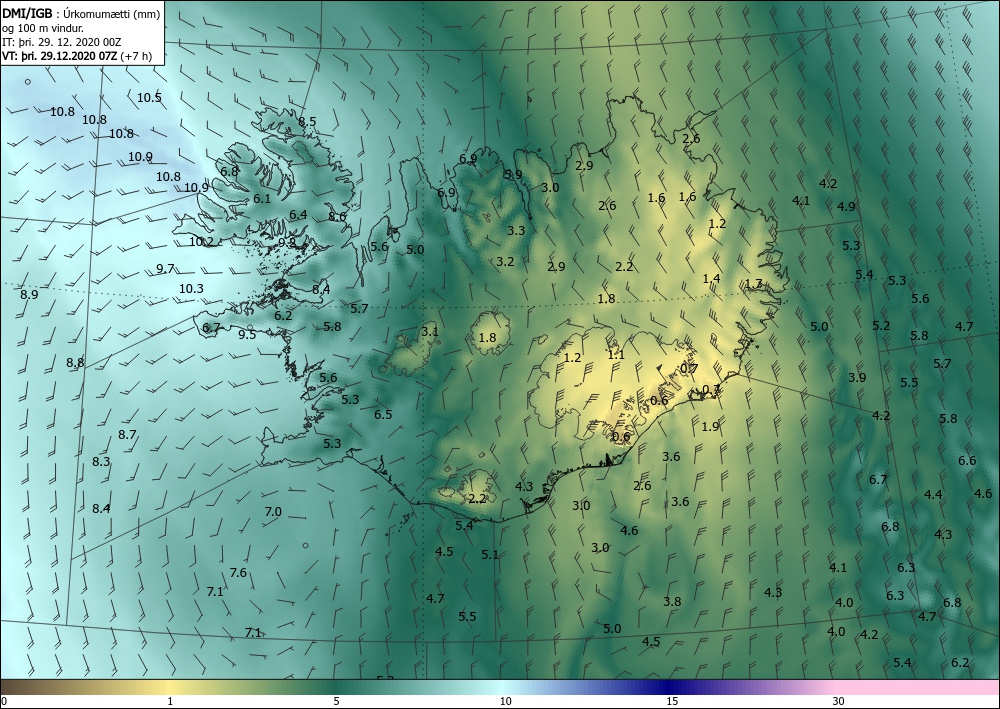Select the 10.2 value label
Image resolution: width=1000 pixels, height=709 pixels.
click(202, 242)
